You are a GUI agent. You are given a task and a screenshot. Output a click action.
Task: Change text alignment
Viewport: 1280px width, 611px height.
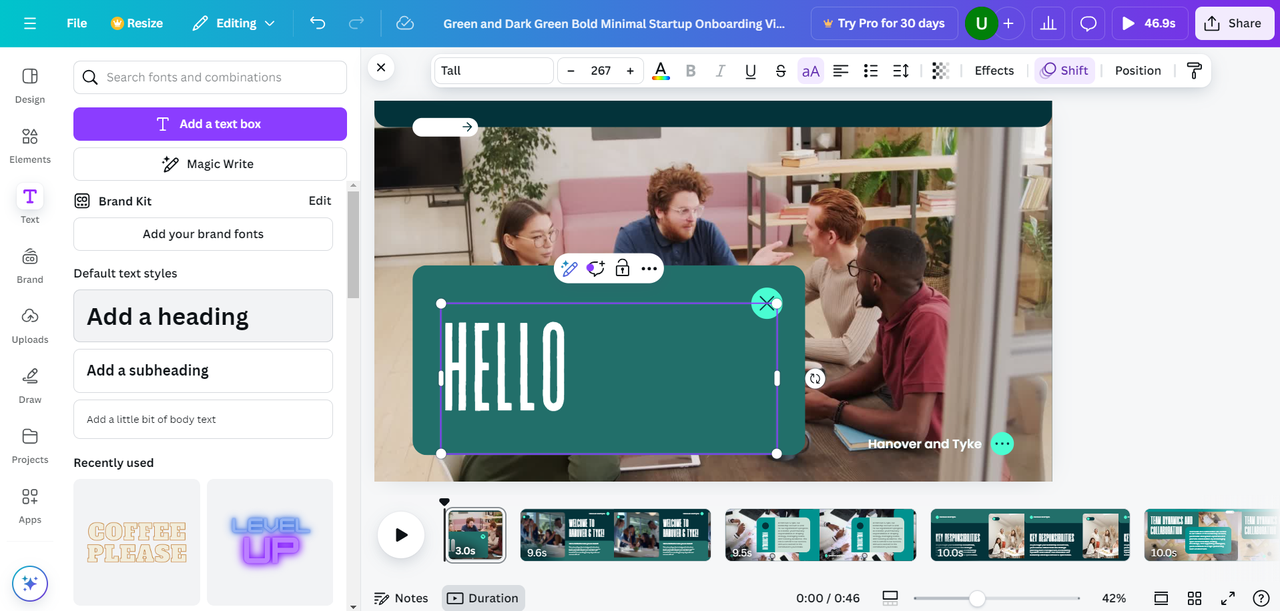(x=841, y=70)
